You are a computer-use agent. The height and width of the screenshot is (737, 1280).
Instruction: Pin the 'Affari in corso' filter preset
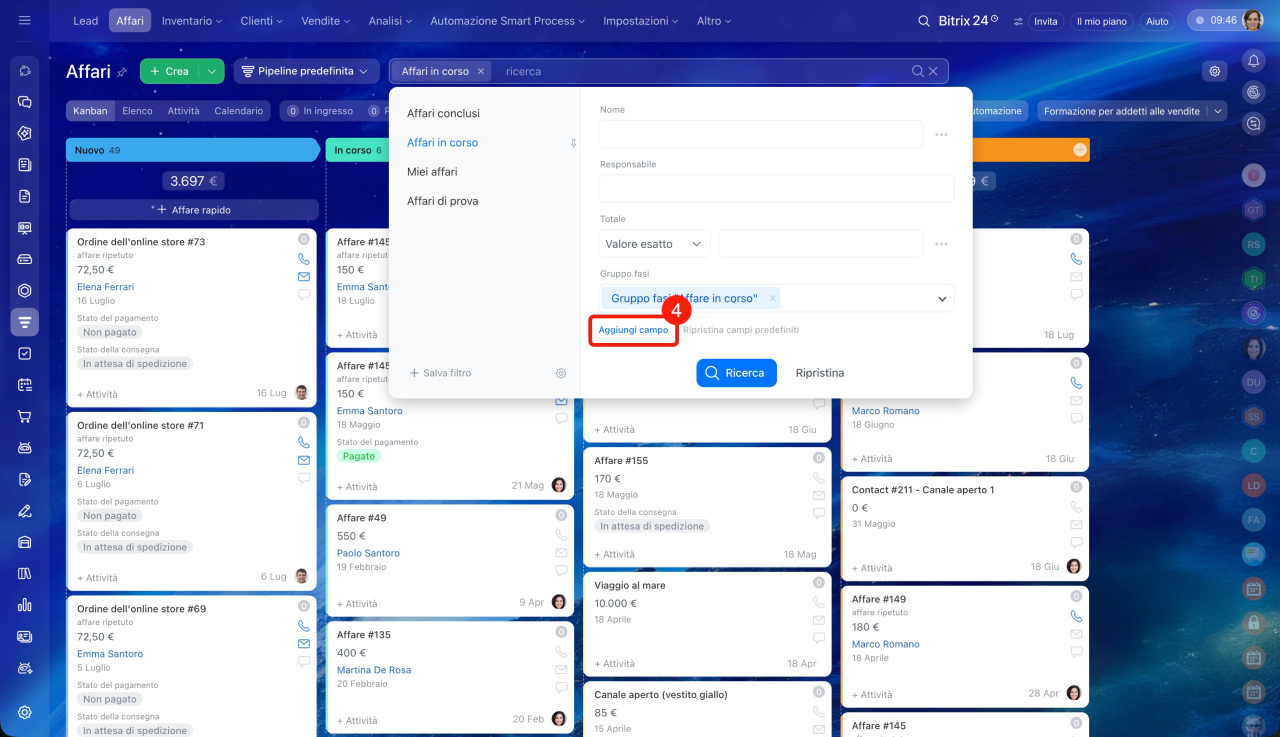pyautogui.click(x=573, y=143)
